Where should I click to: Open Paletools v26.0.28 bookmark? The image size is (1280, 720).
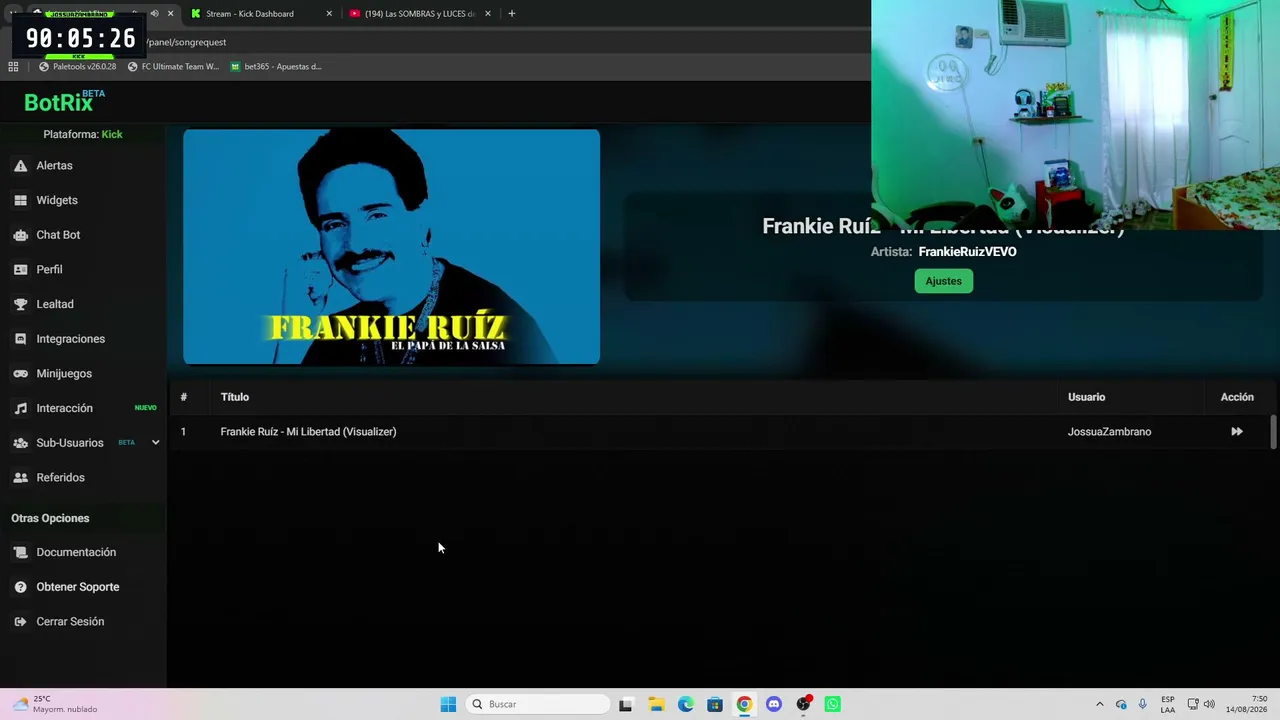click(78, 67)
